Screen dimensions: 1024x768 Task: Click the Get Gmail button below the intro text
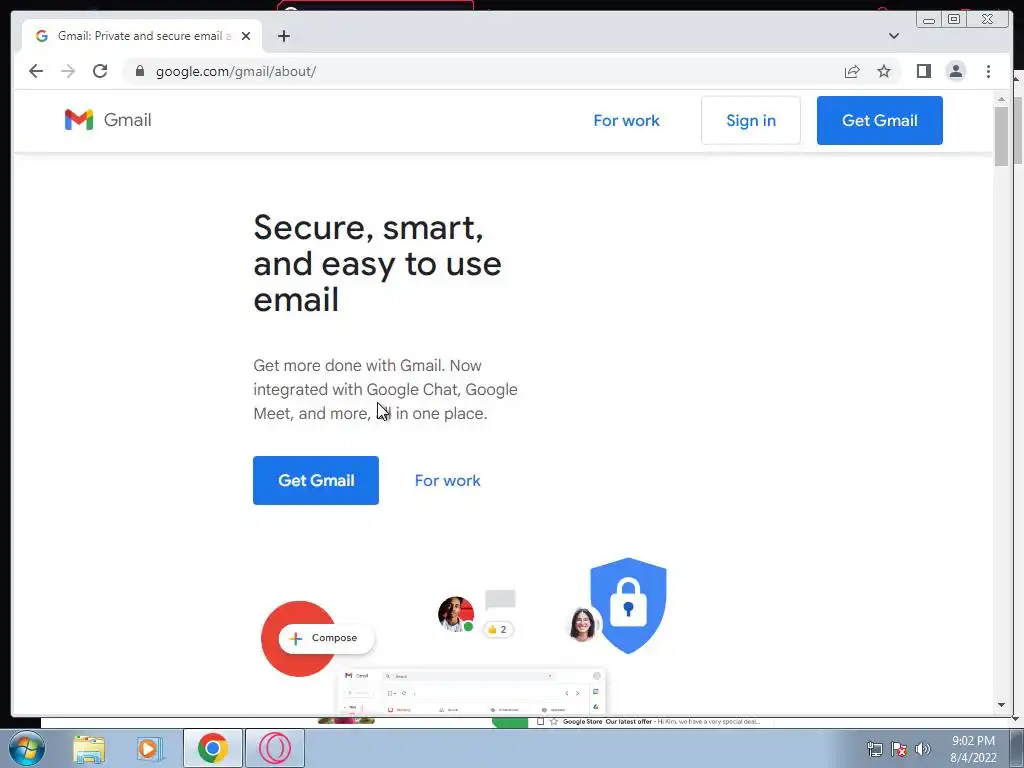(316, 480)
